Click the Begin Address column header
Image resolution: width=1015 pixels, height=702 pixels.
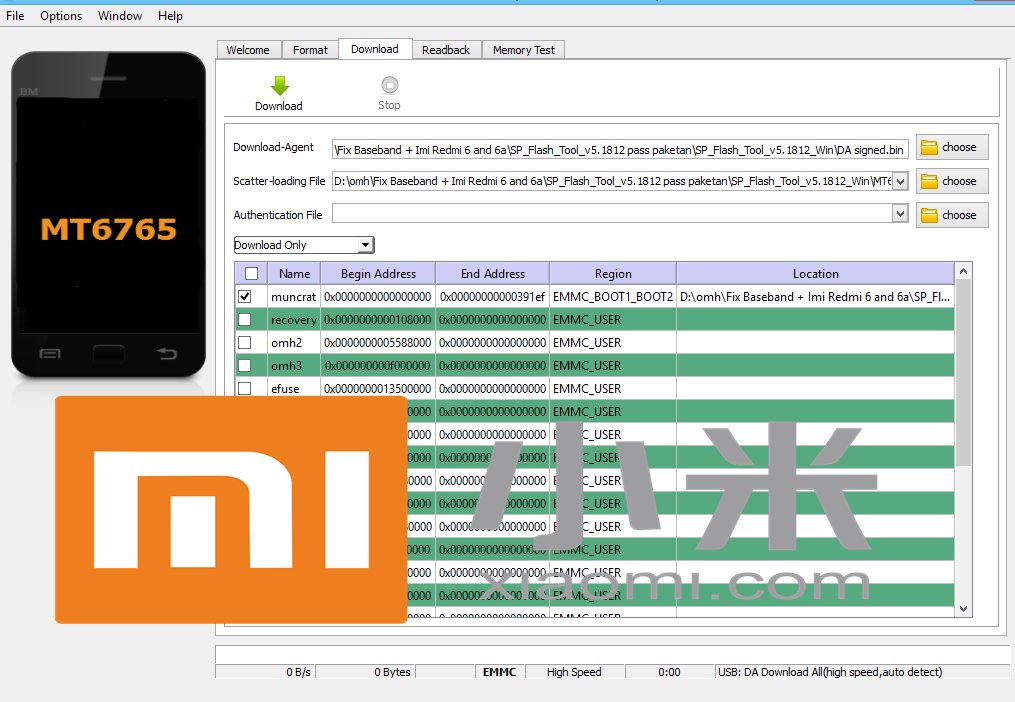coord(379,273)
